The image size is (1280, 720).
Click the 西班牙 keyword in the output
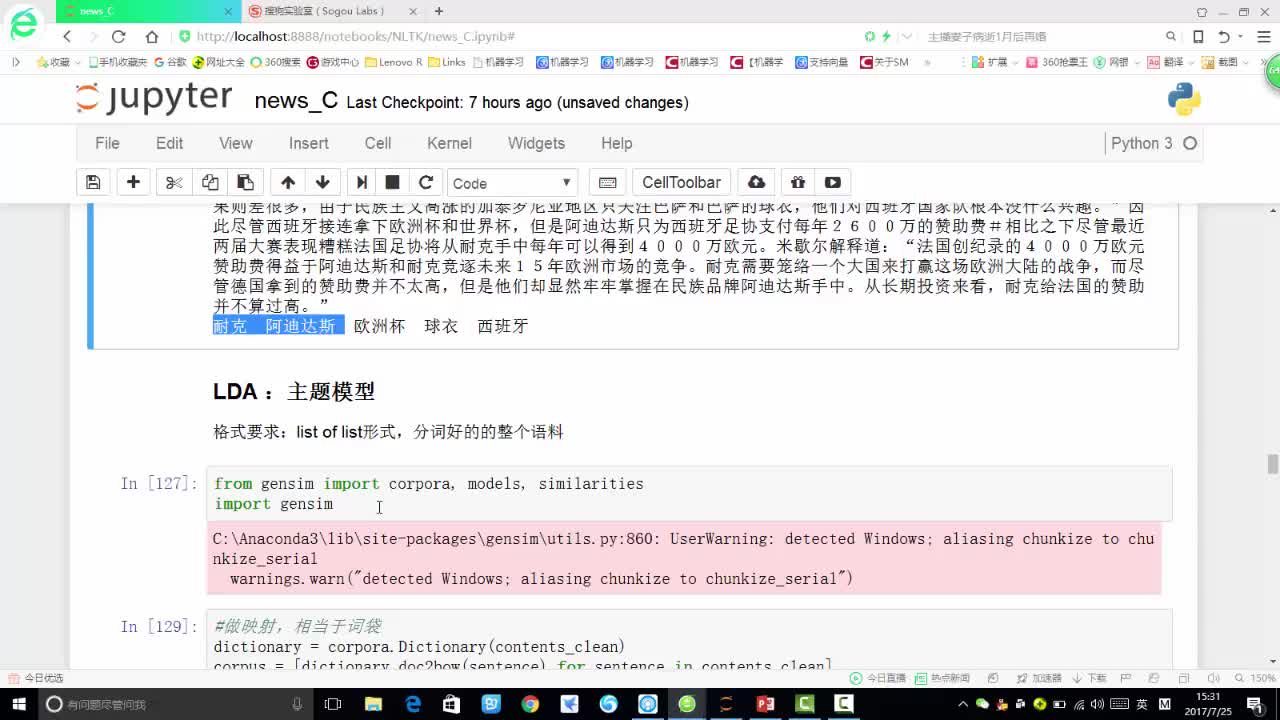(x=502, y=326)
